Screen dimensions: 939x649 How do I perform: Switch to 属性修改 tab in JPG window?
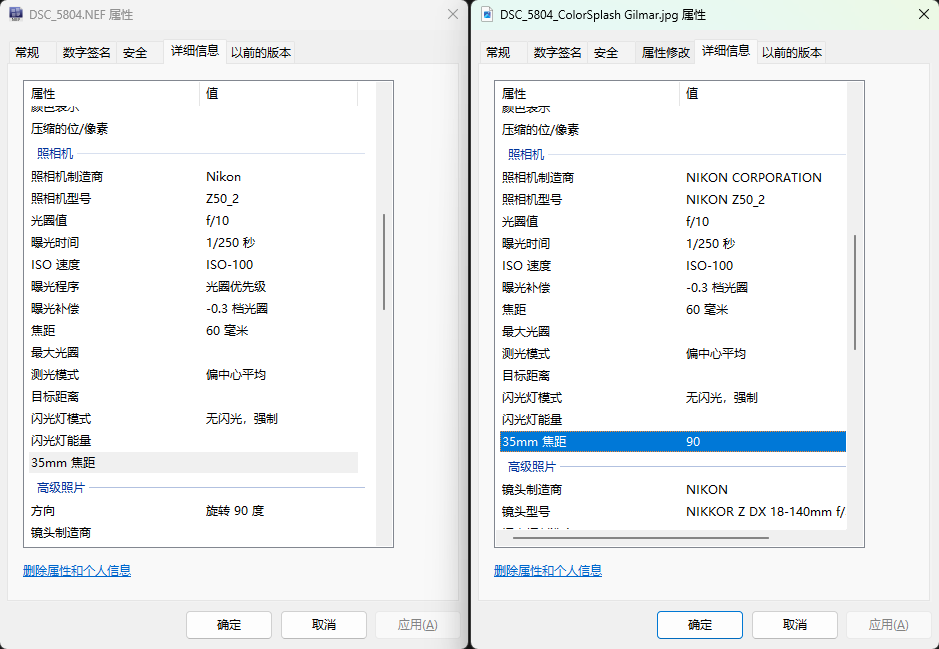(x=665, y=53)
